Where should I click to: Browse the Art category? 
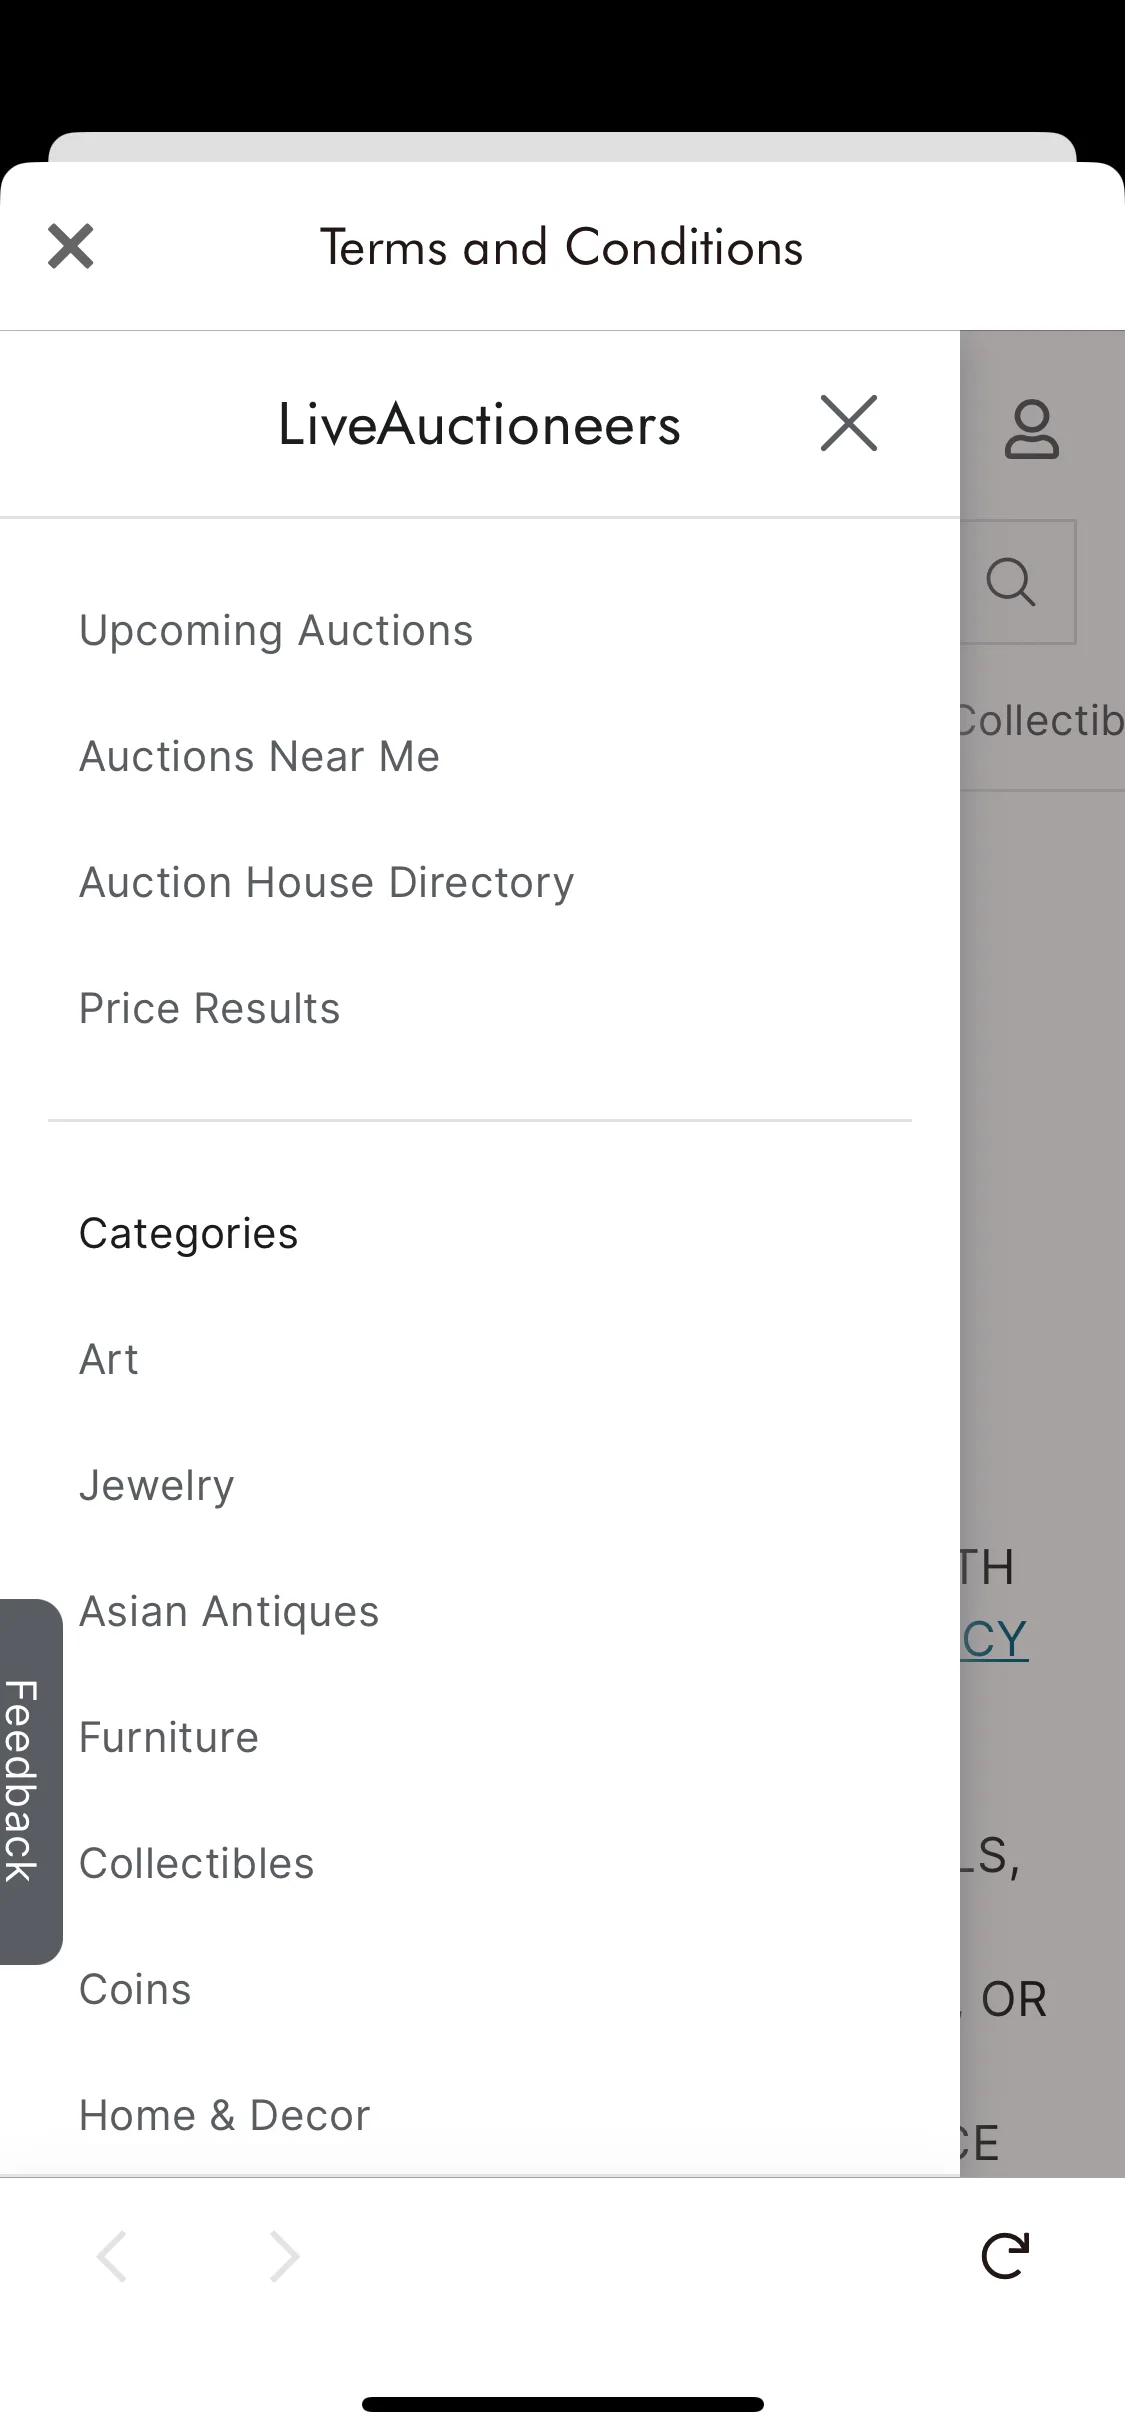(109, 1360)
